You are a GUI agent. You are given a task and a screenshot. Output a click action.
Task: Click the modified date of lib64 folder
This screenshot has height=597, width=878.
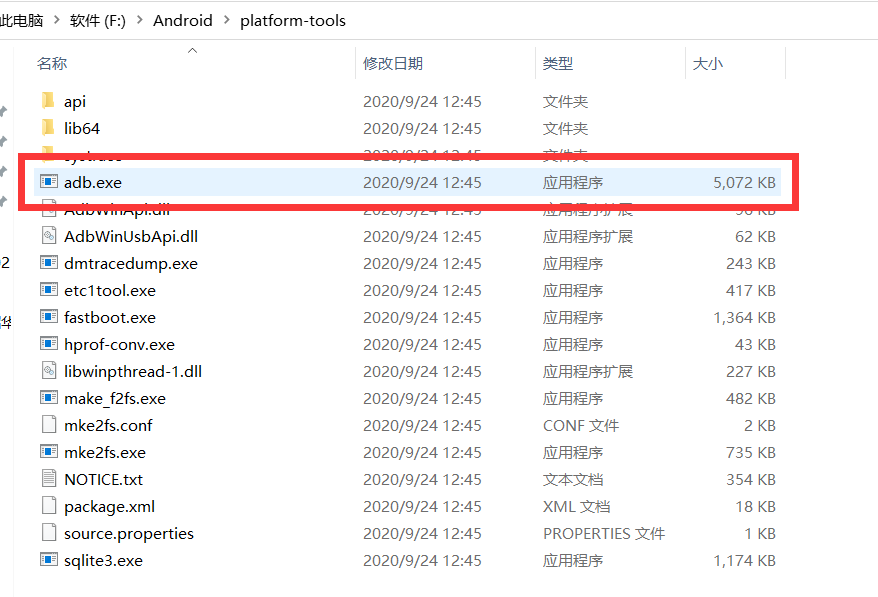pyautogui.click(x=422, y=129)
